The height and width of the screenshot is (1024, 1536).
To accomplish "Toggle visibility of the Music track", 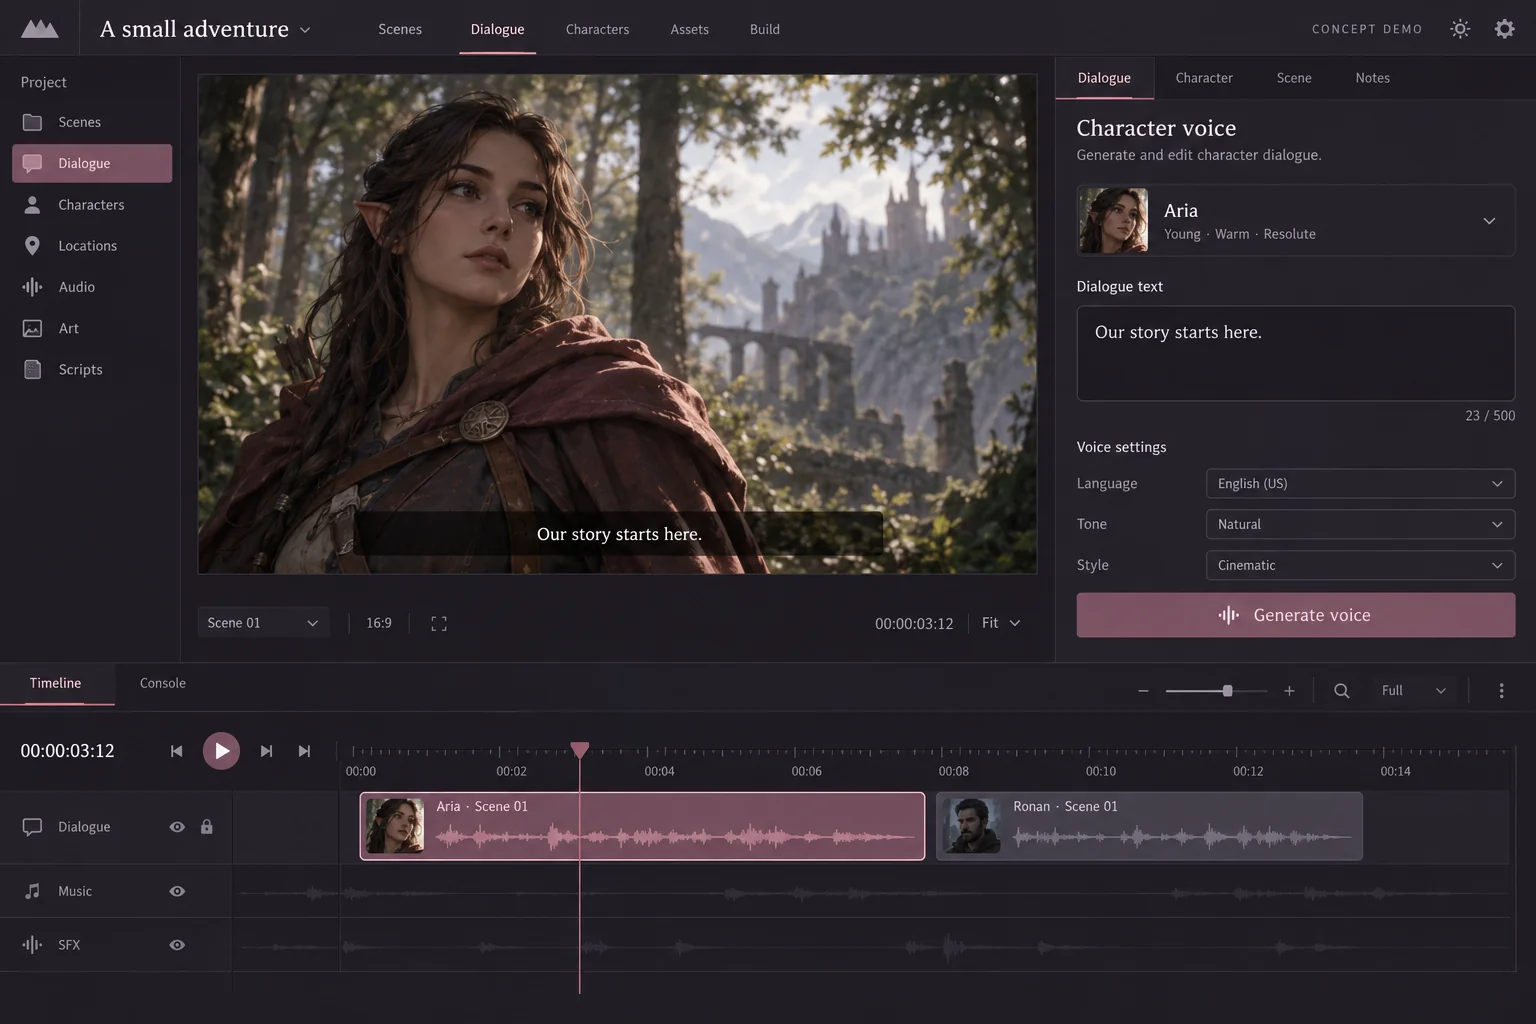I will point(177,891).
